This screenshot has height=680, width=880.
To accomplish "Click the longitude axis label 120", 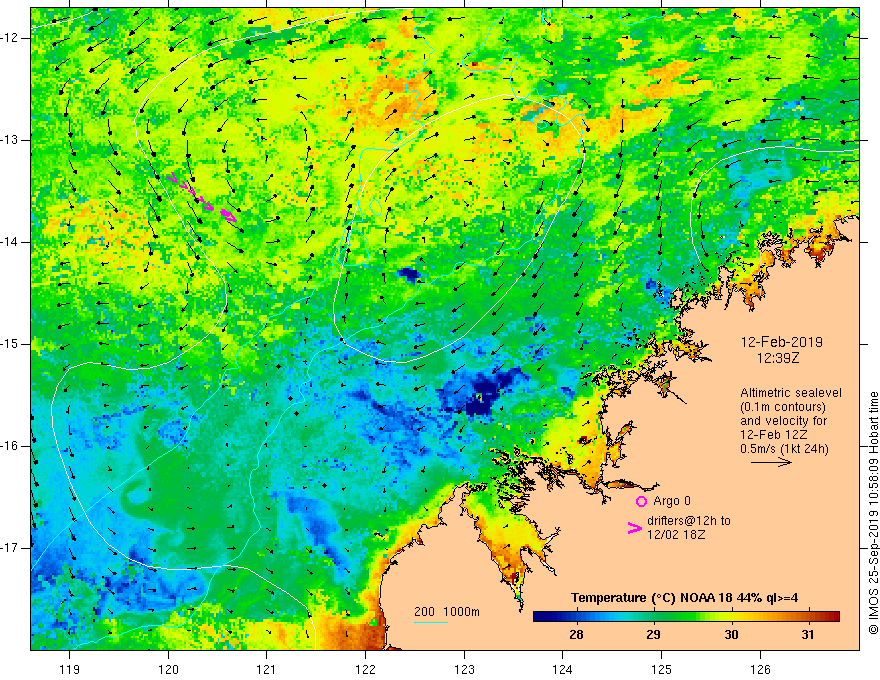I will click(168, 669).
